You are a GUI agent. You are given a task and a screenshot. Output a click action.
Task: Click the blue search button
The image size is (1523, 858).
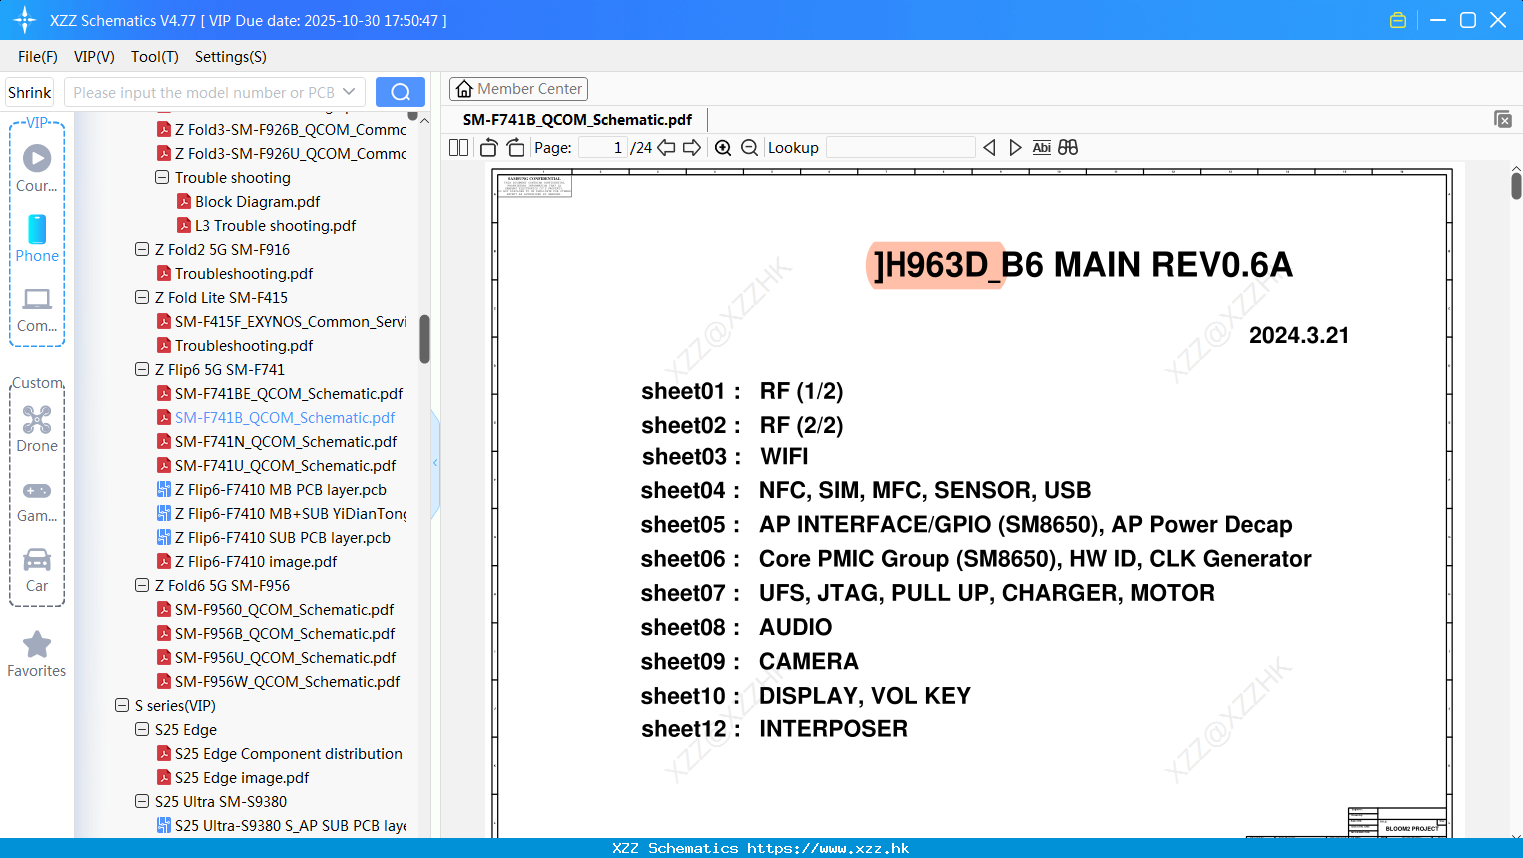coord(400,92)
